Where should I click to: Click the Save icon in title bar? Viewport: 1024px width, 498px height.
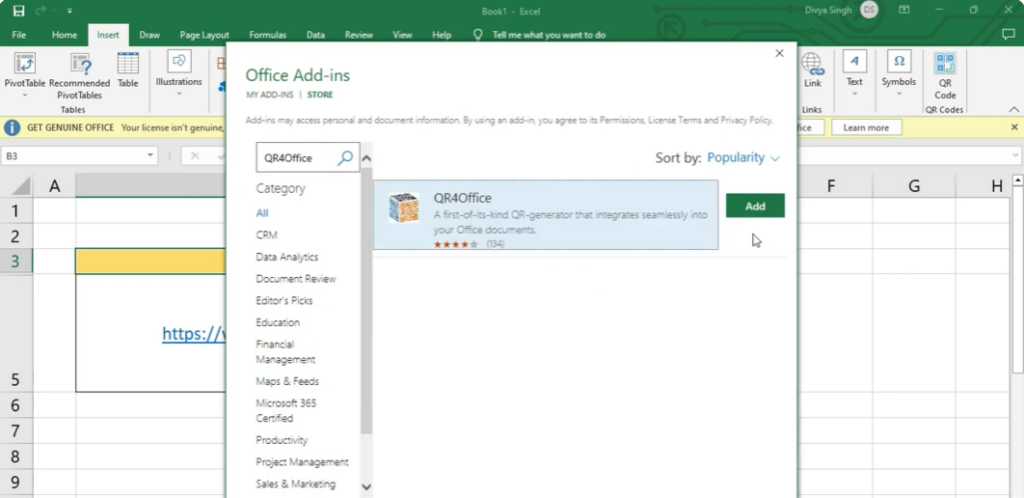pos(18,10)
